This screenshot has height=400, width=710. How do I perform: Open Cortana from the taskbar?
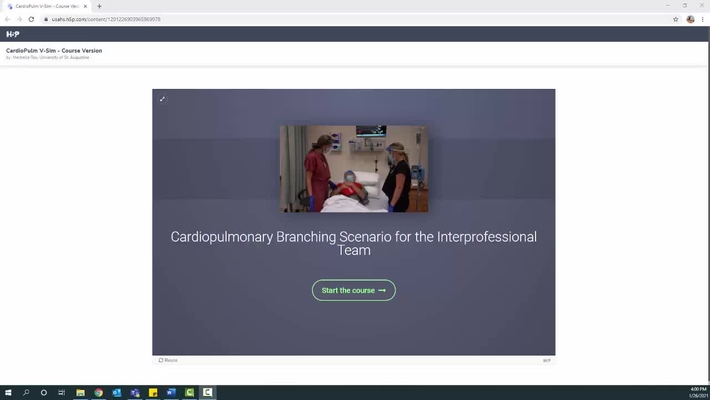(43, 392)
